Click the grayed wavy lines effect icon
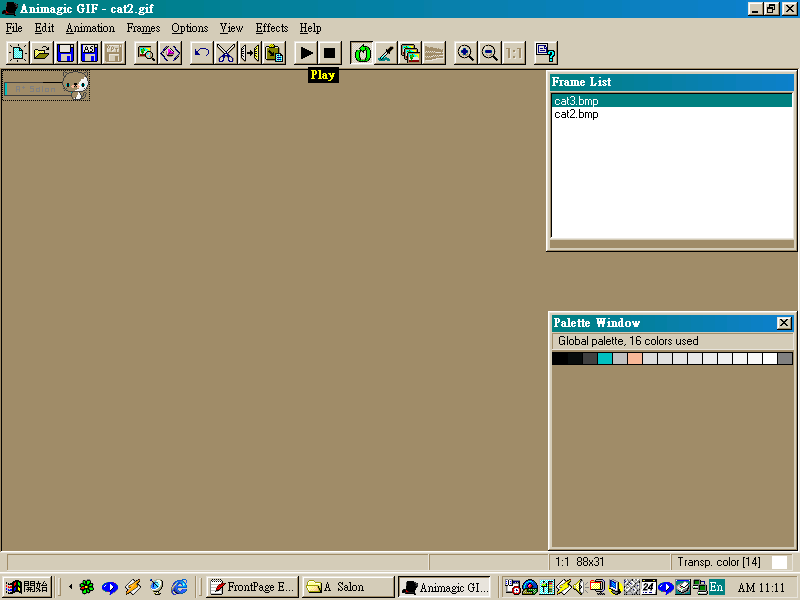 click(434, 53)
